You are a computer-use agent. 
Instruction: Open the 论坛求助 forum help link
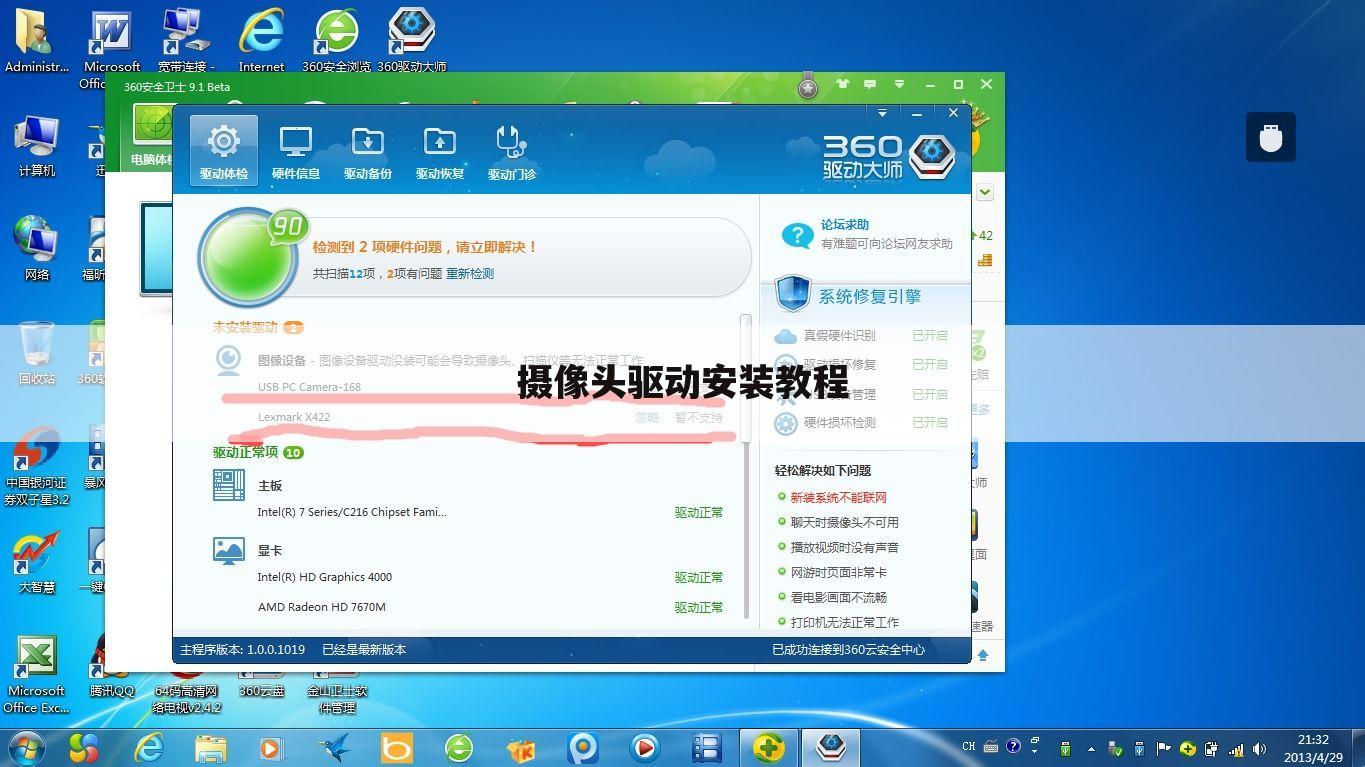pos(845,225)
